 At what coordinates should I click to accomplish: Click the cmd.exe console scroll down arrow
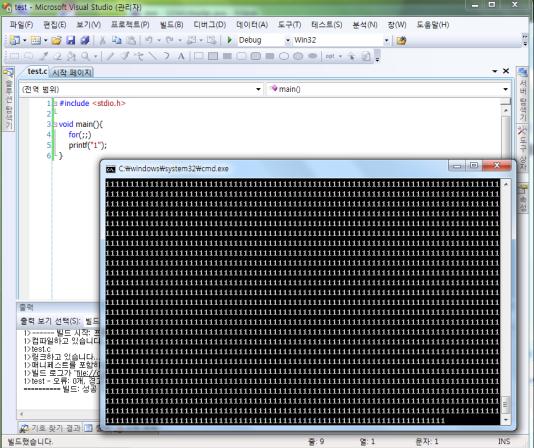[x=506, y=420]
